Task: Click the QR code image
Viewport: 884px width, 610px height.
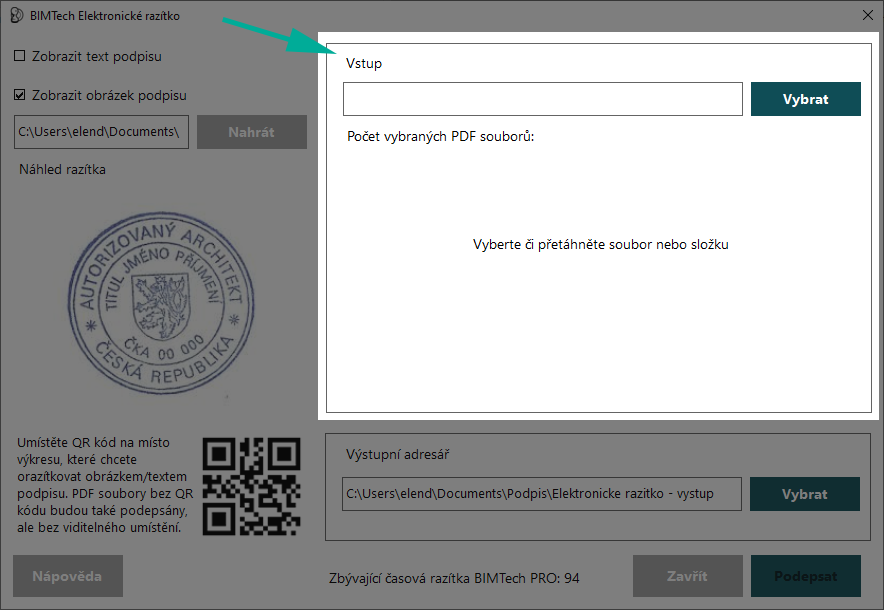Action: 251,487
